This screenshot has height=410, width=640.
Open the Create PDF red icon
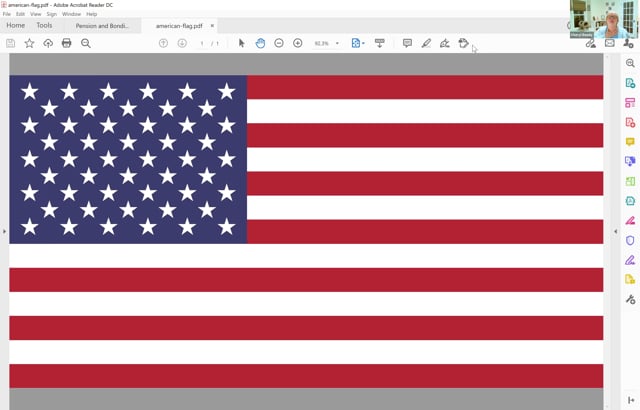click(x=630, y=122)
